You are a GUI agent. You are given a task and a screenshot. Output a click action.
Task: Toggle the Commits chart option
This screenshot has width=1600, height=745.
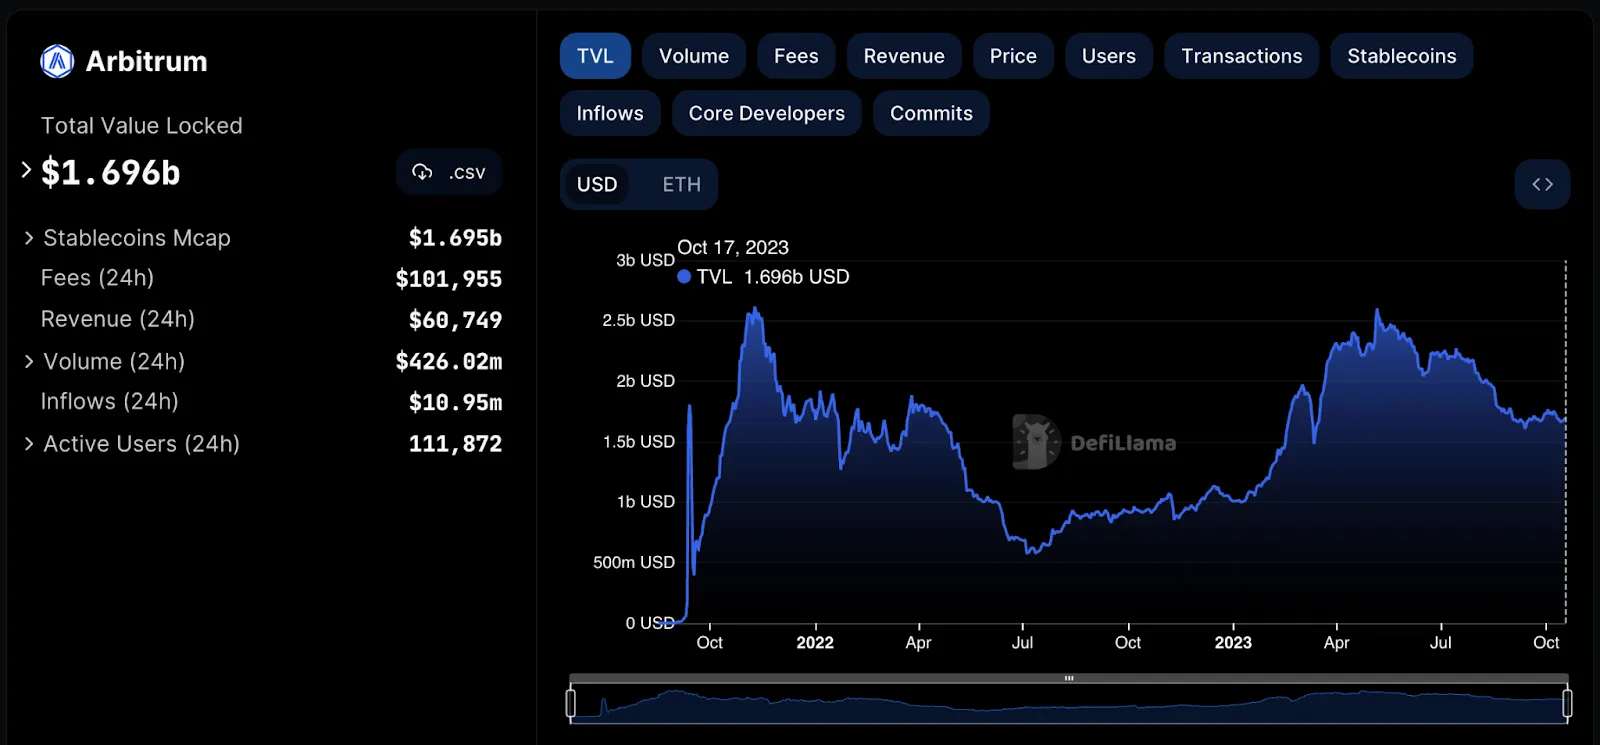click(932, 113)
